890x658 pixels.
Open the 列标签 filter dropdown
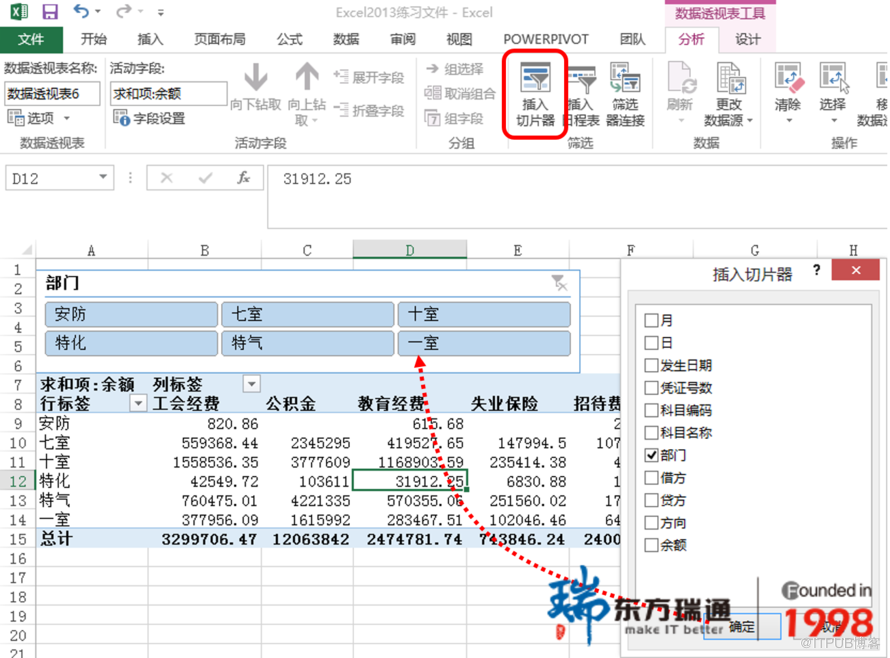pos(251,384)
